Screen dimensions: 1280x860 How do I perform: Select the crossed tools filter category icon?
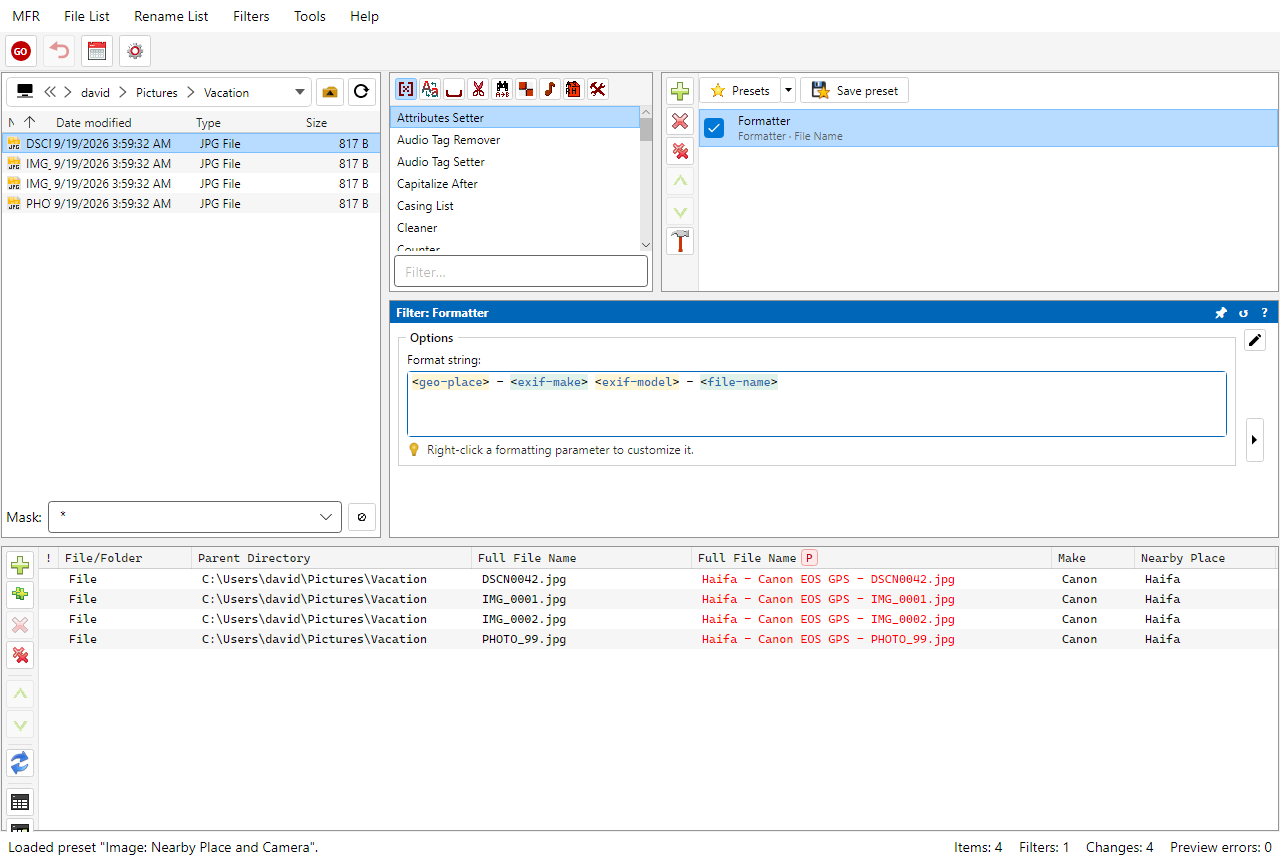(x=598, y=89)
